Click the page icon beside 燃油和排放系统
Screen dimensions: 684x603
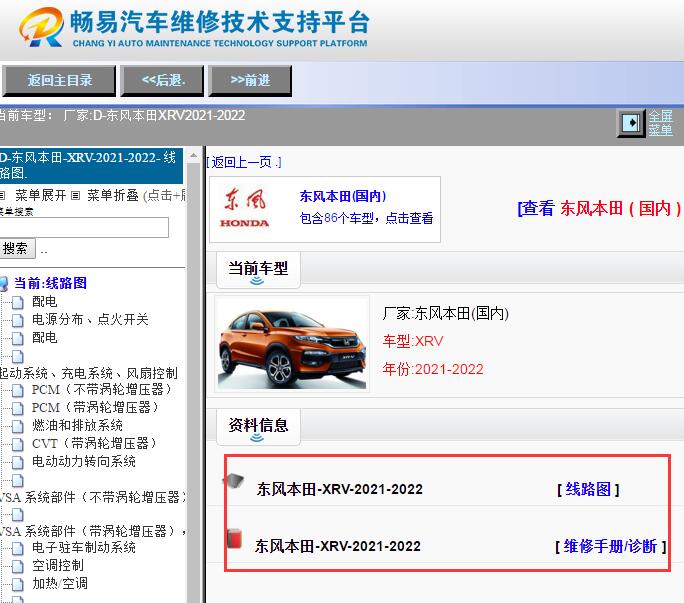pos(17,426)
